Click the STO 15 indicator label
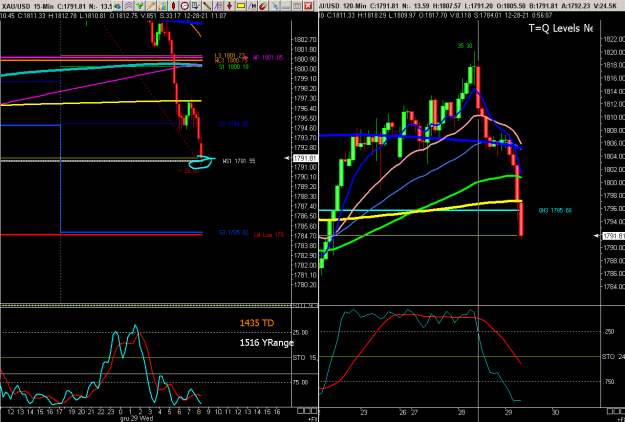Screen dimensions: 625x422 click(x=305, y=357)
